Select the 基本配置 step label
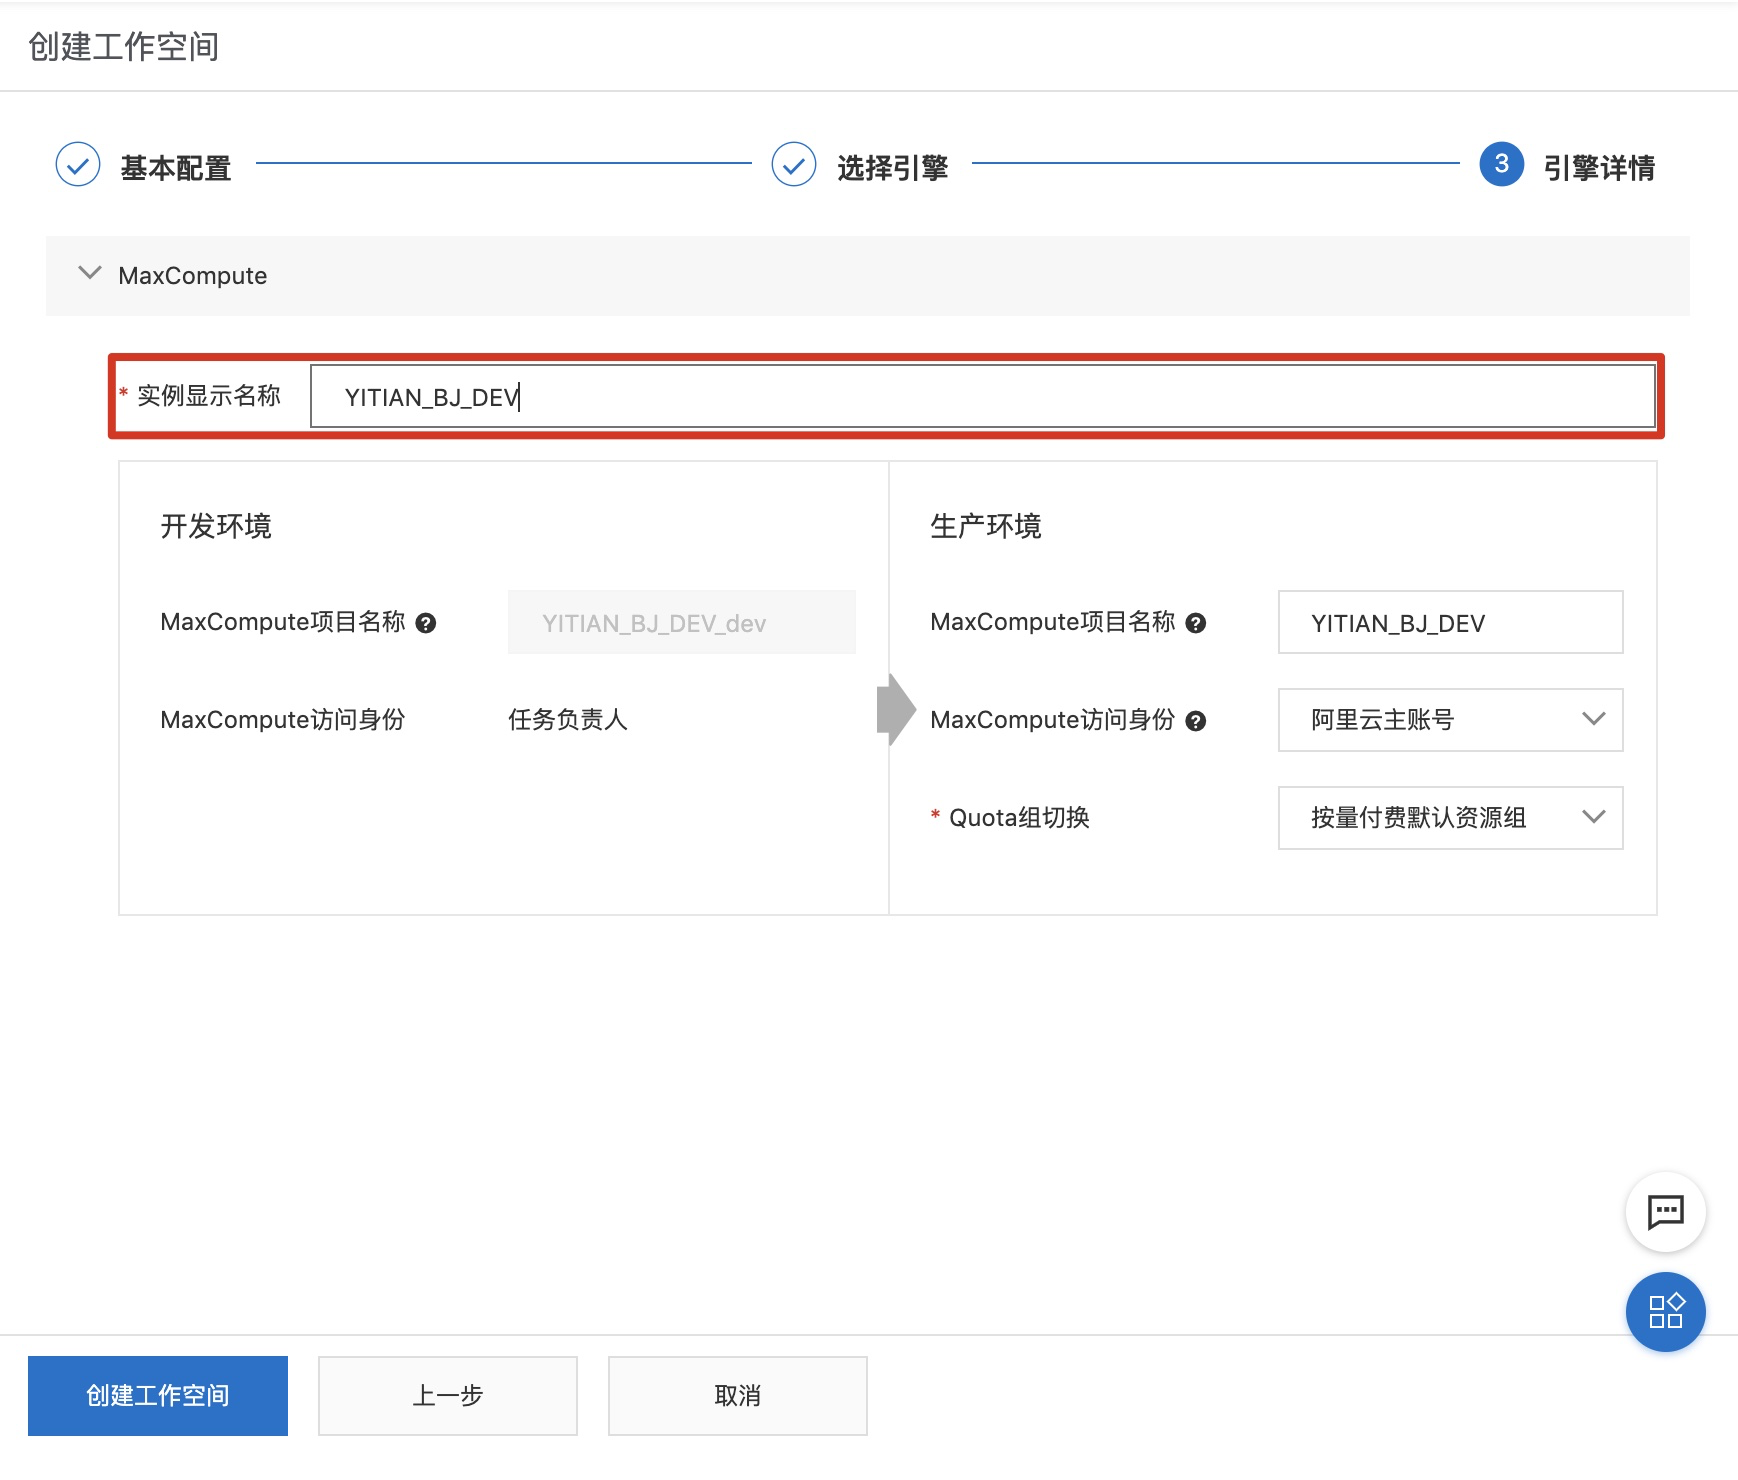The image size is (1738, 1480). pos(176,168)
